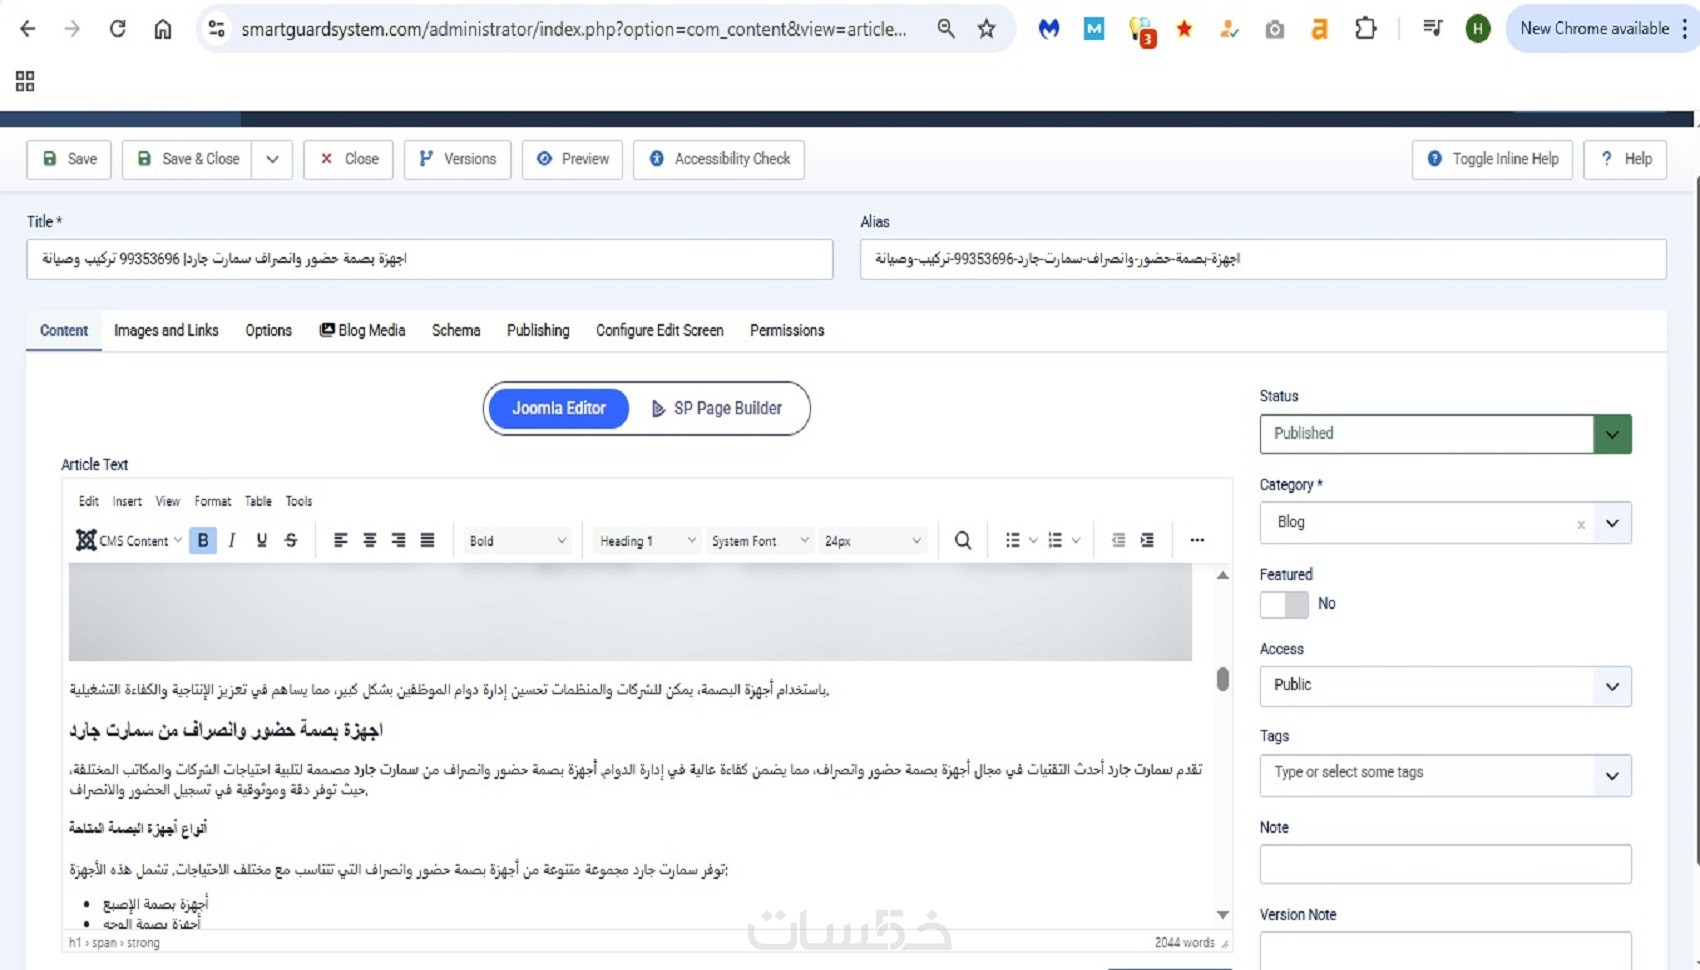Center align the article text
Image resolution: width=1700 pixels, height=970 pixels.
coord(369,540)
